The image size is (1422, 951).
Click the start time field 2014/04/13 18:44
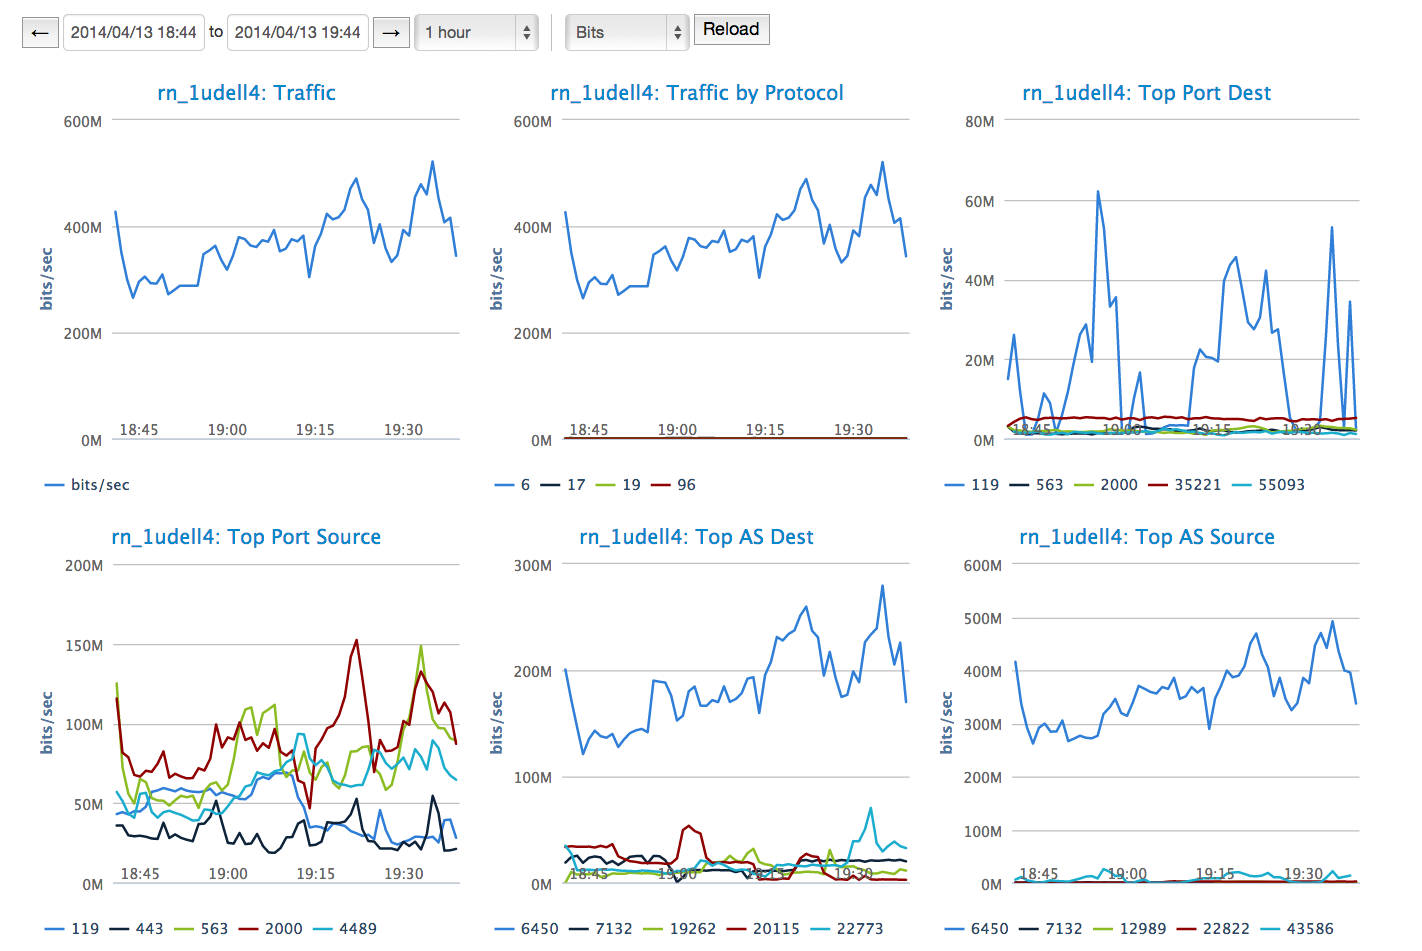[x=134, y=33]
